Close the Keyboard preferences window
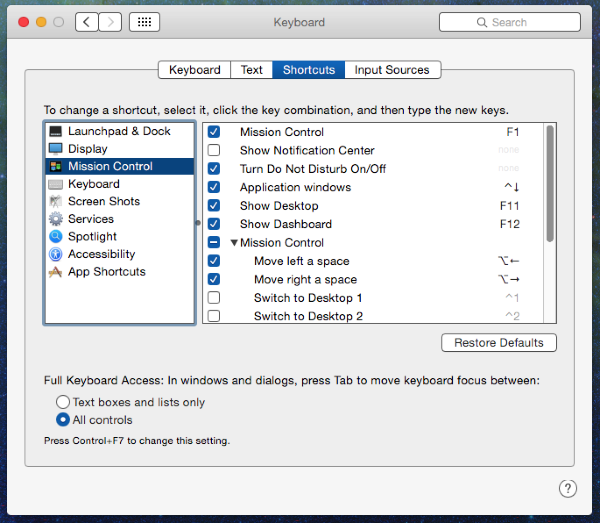The height and width of the screenshot is (523, 600). coord(23,22)
